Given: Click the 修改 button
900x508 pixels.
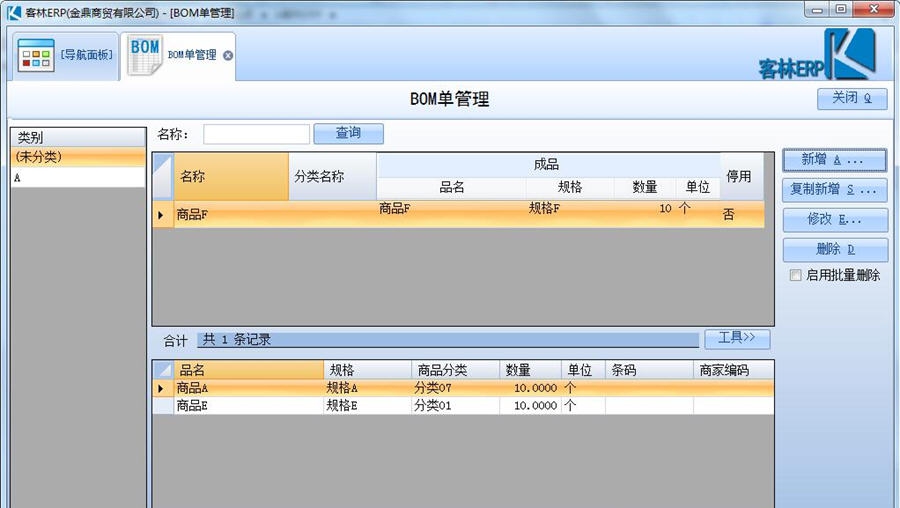Looking at the screenshot, I should (x=835, y=219).
